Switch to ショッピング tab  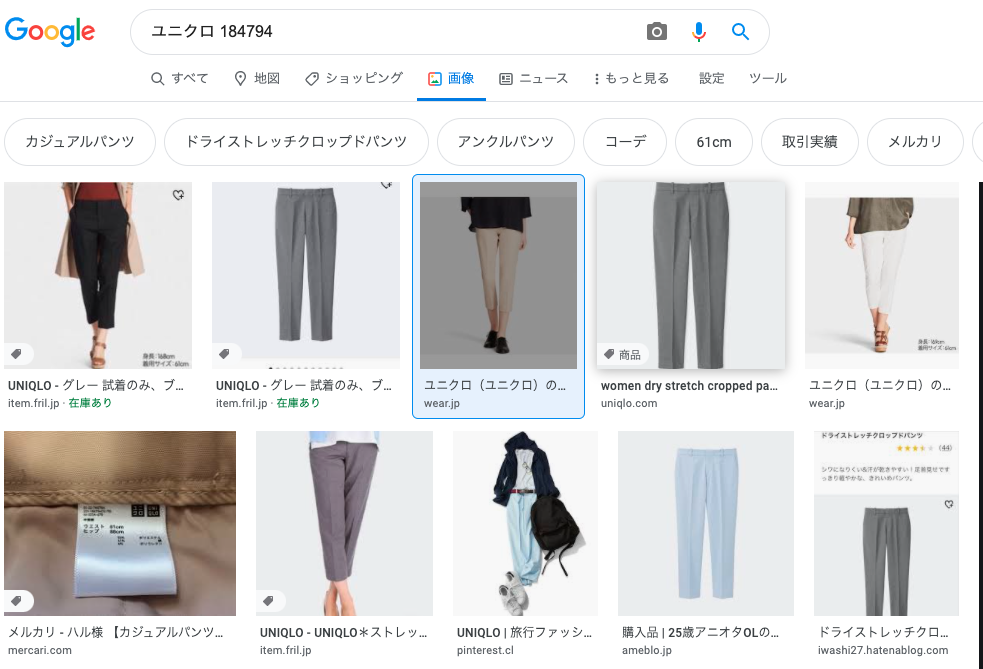tap(354, 78)
